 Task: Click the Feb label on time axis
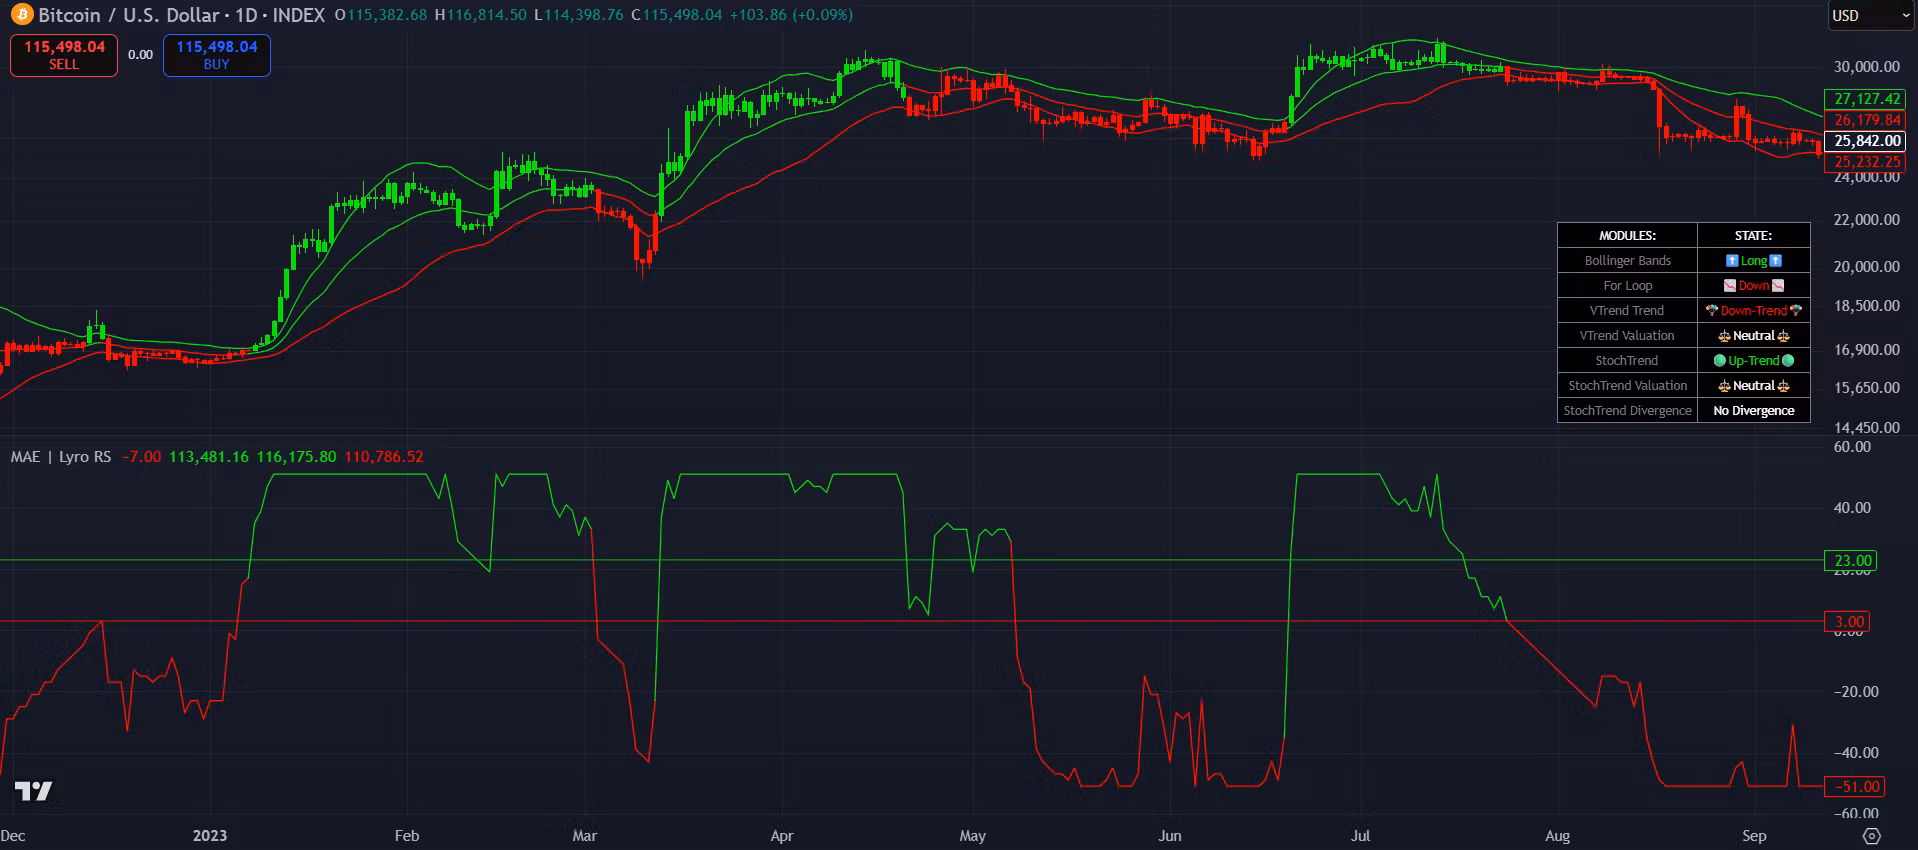[x=407, y=836]
